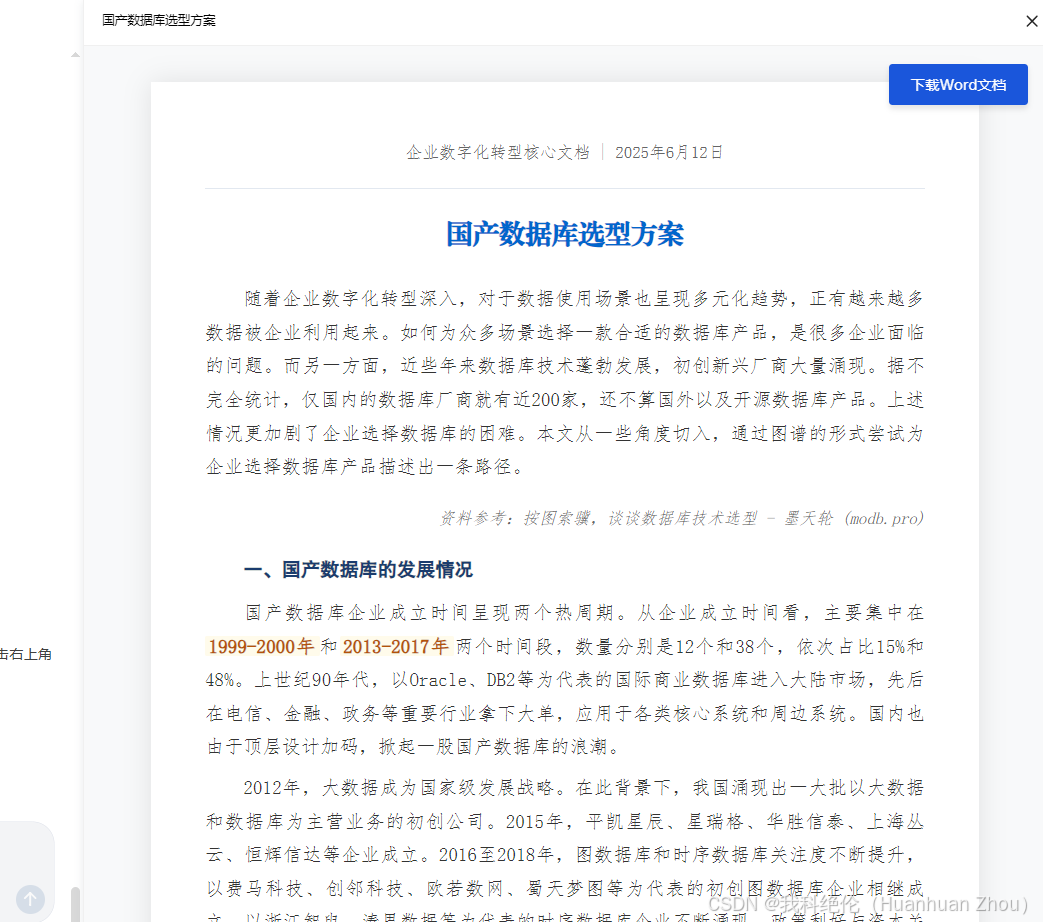Click the highlighted text 2013-2017年

click(x=396, y=646)
